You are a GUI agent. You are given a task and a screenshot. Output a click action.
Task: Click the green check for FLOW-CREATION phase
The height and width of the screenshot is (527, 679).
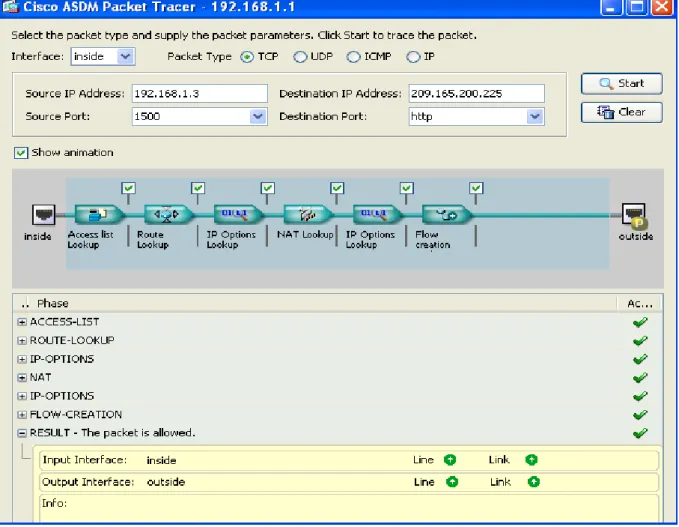pyautogui.click(x=640, y=415)
